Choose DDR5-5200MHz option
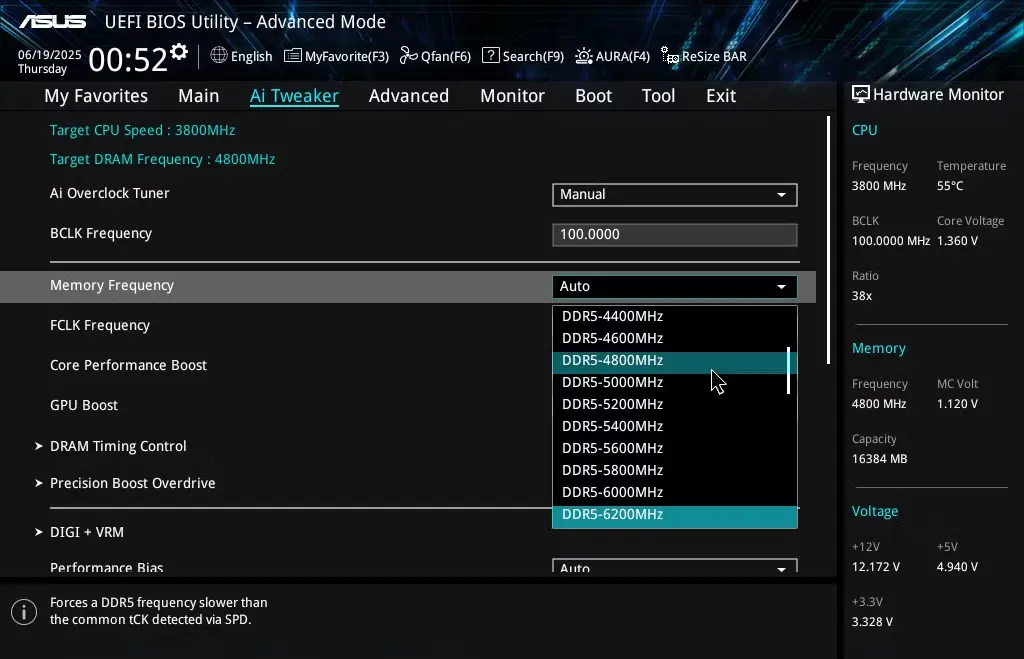The image size is (1024, 659). (x=675, y=404)
